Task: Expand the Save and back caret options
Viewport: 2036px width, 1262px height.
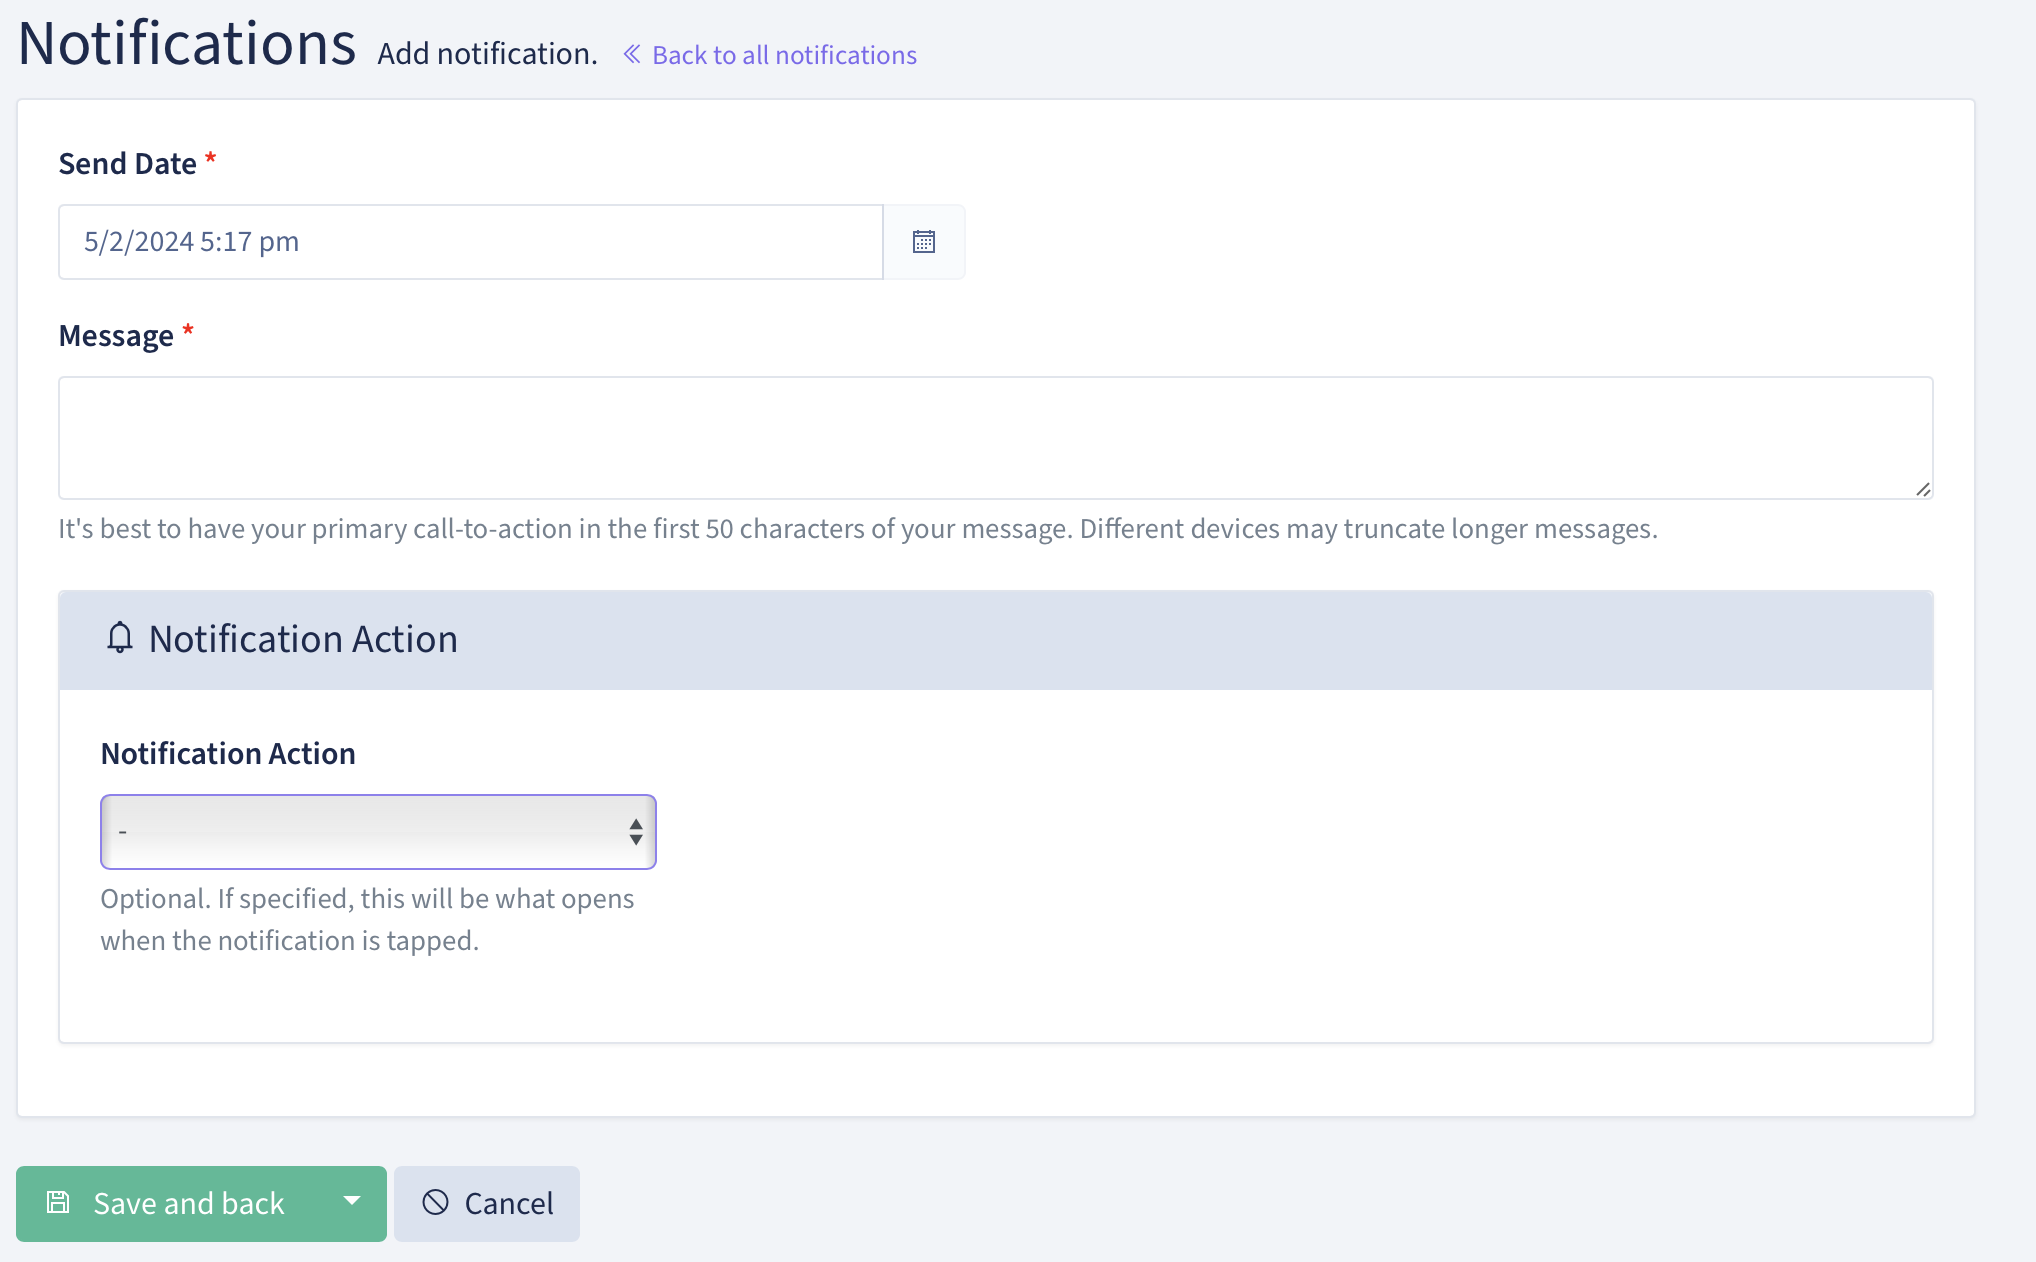Action: pos(352,1203)
